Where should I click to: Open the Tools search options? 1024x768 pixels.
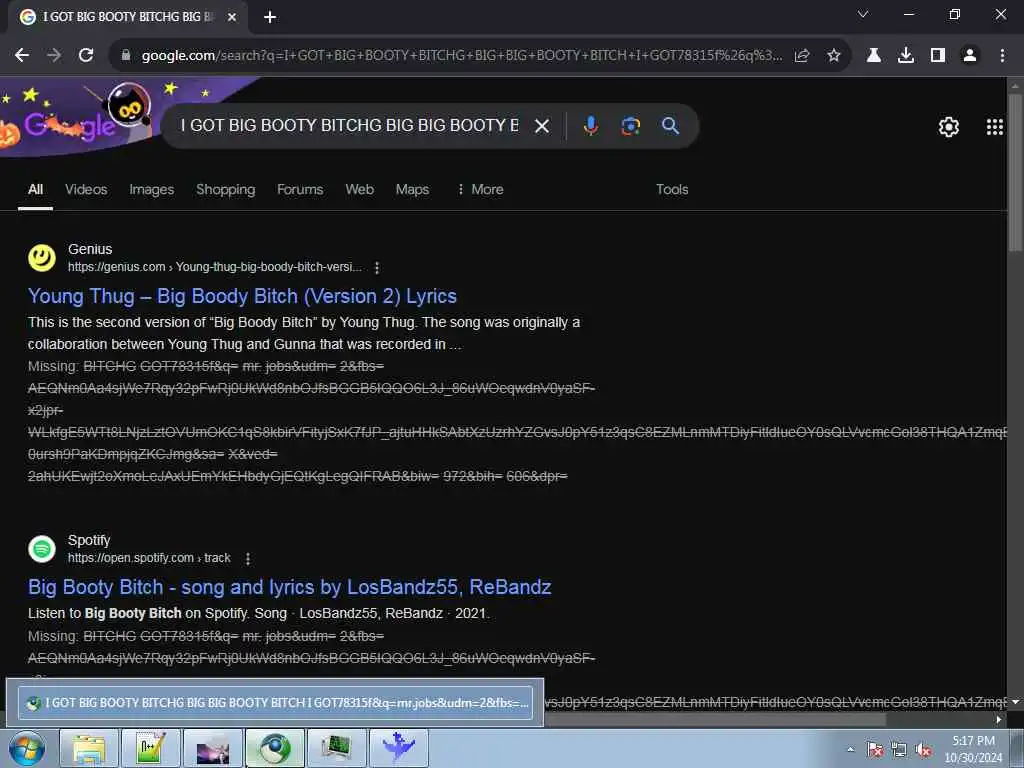pos(672,189)
